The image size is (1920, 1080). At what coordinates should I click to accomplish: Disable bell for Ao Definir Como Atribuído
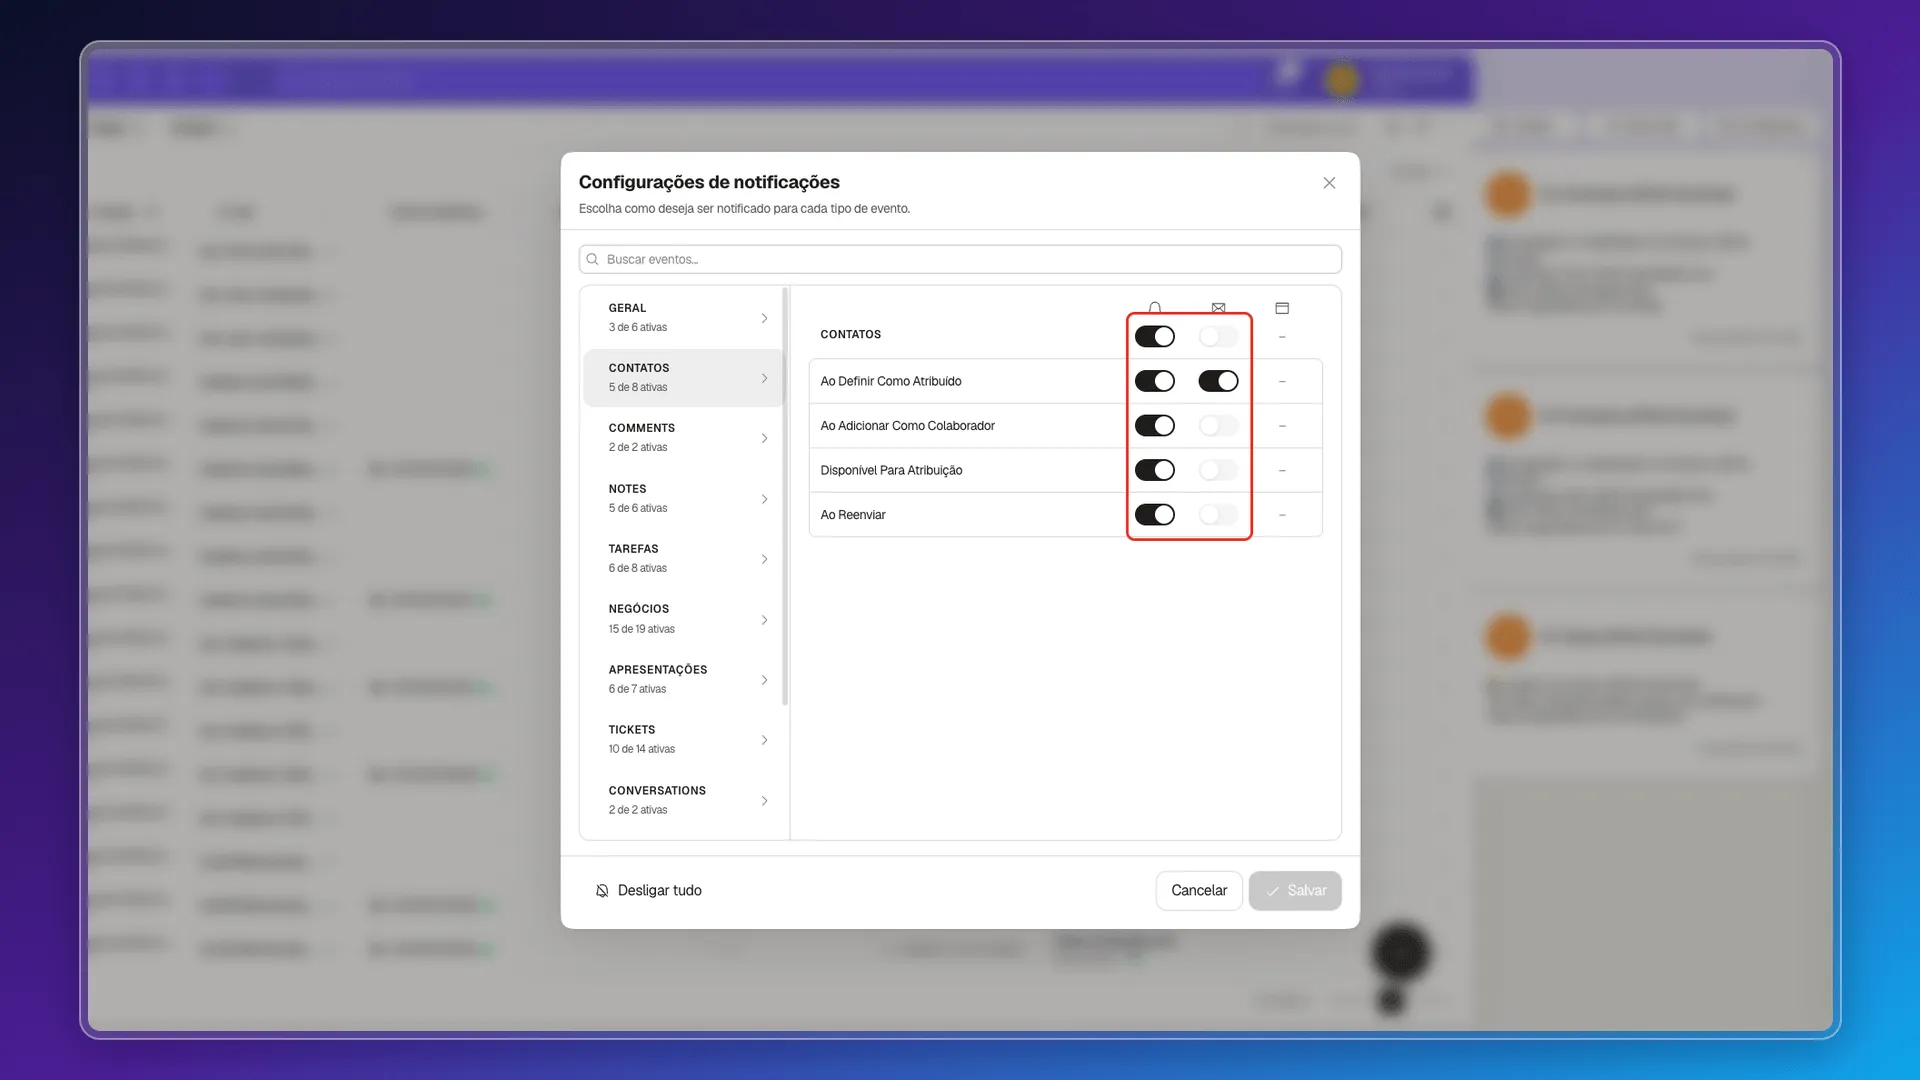click(1155, 381)
